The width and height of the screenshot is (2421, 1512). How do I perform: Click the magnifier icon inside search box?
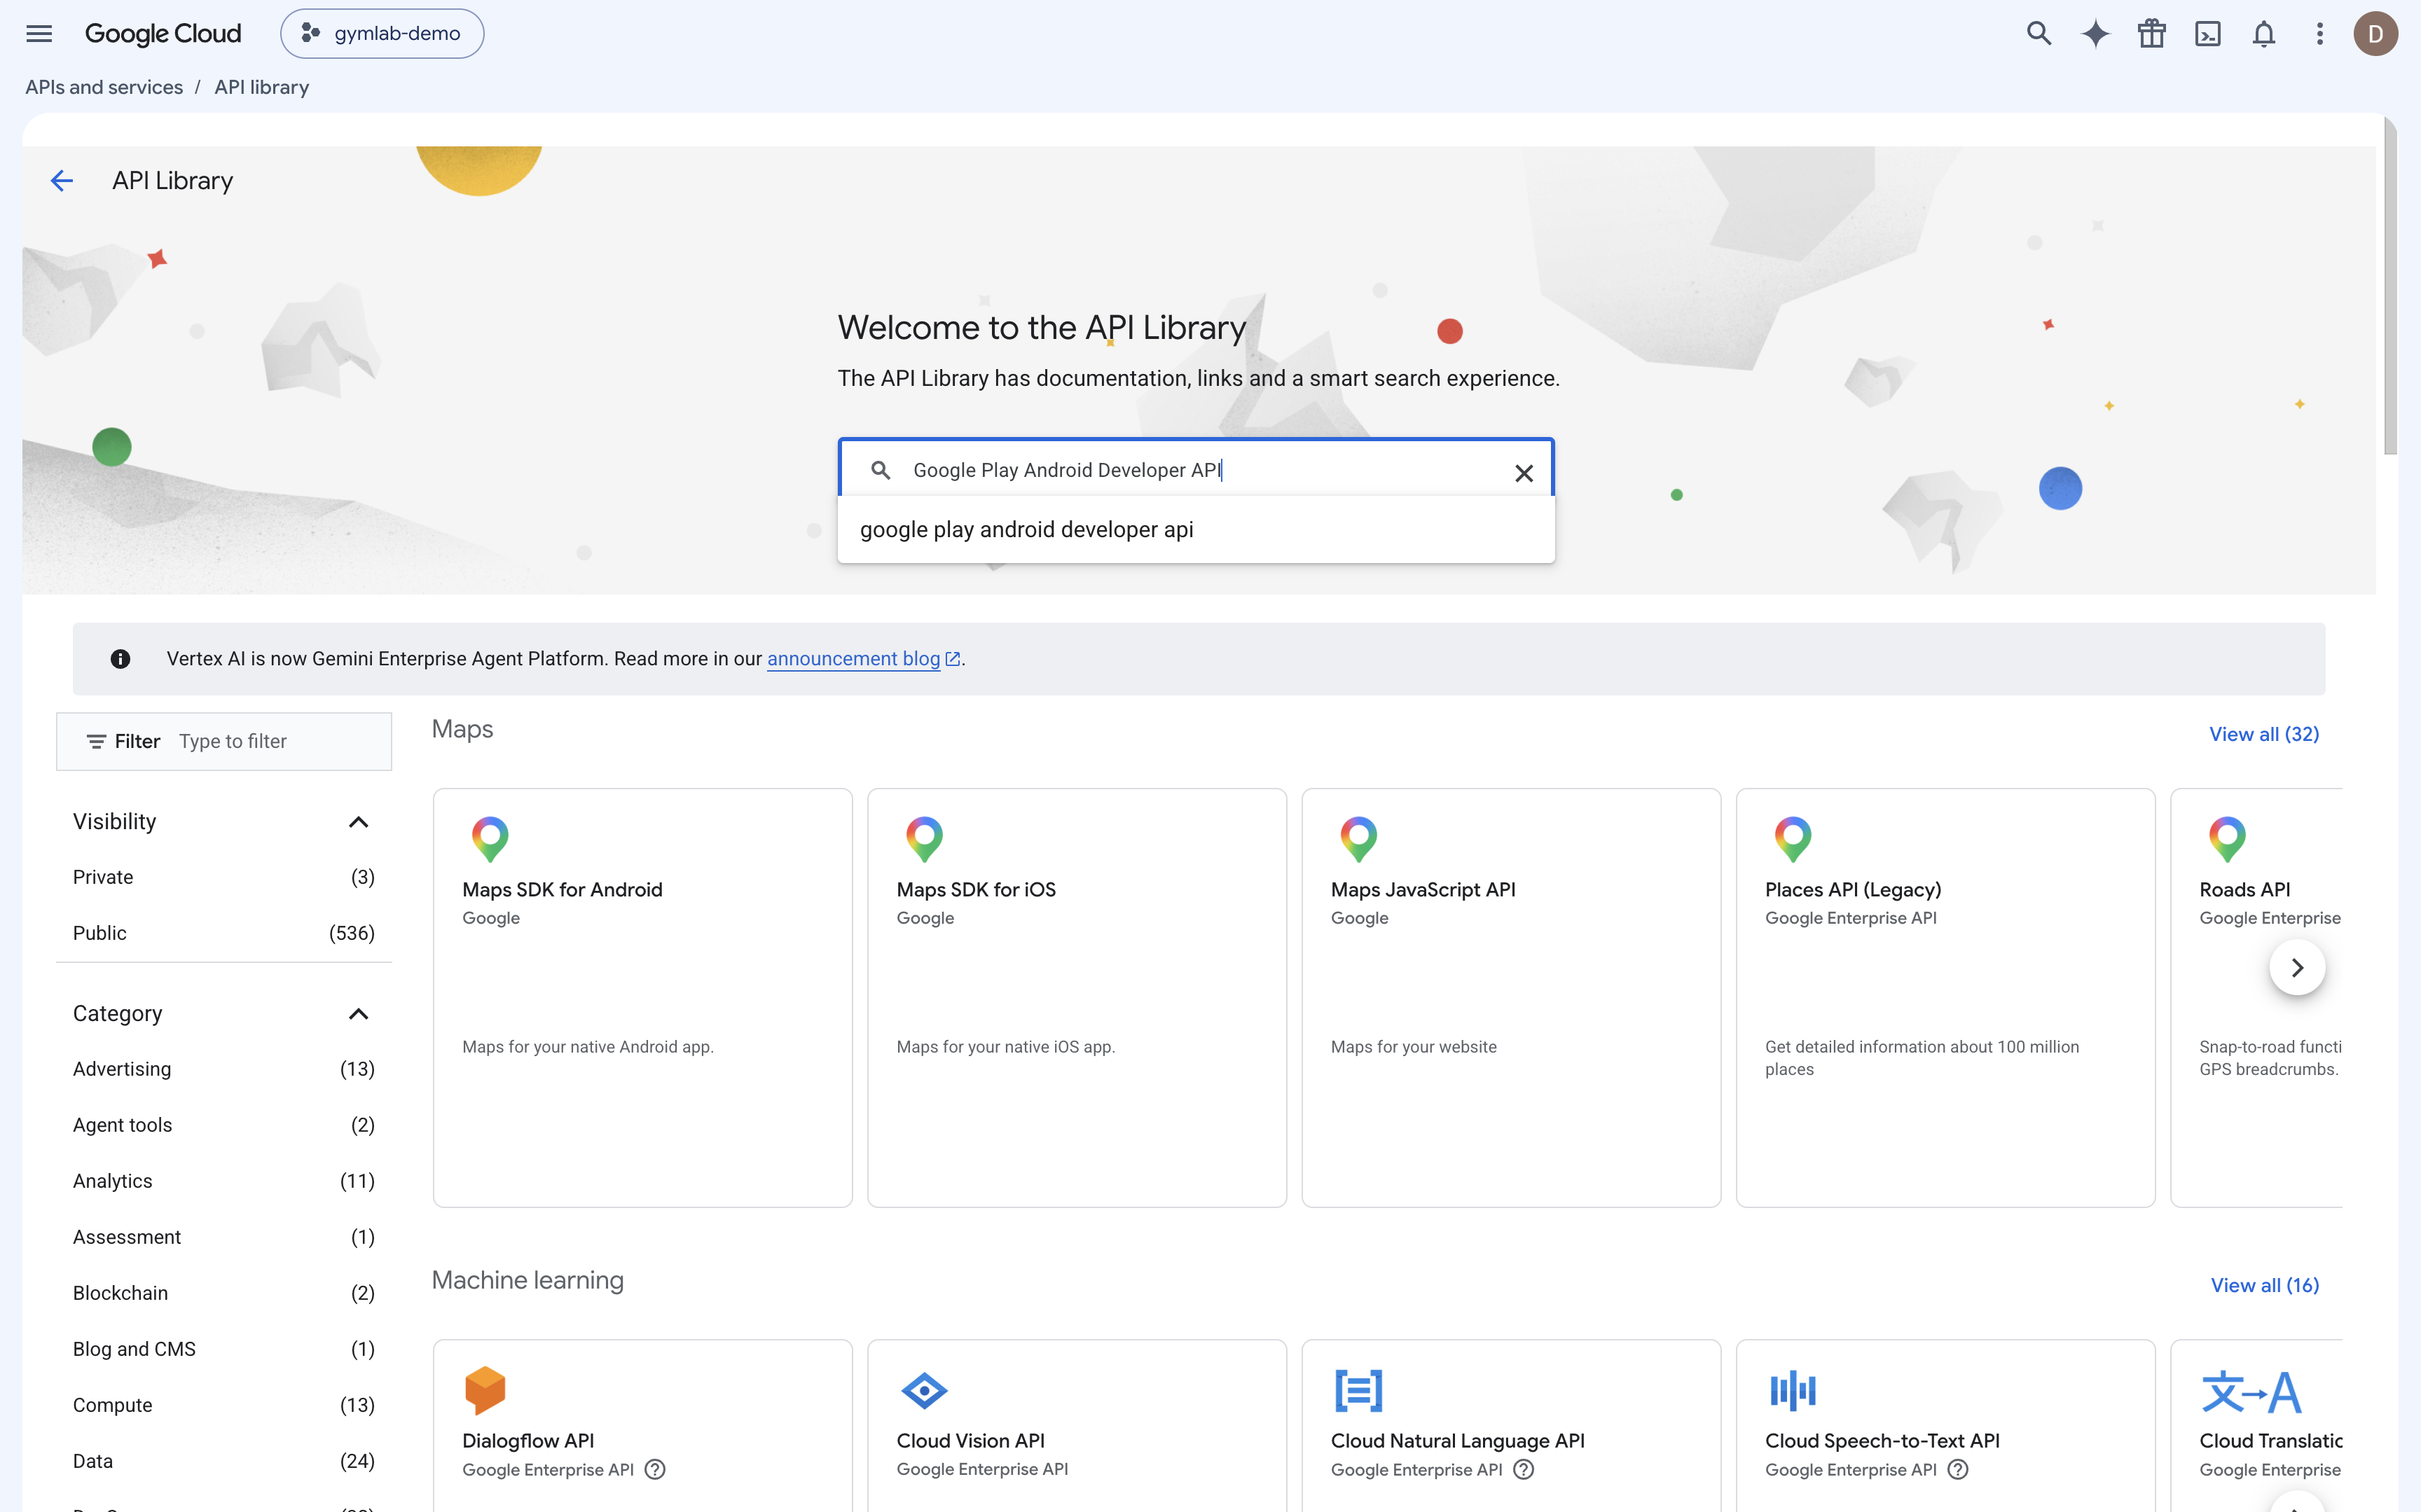coord(880,470)
